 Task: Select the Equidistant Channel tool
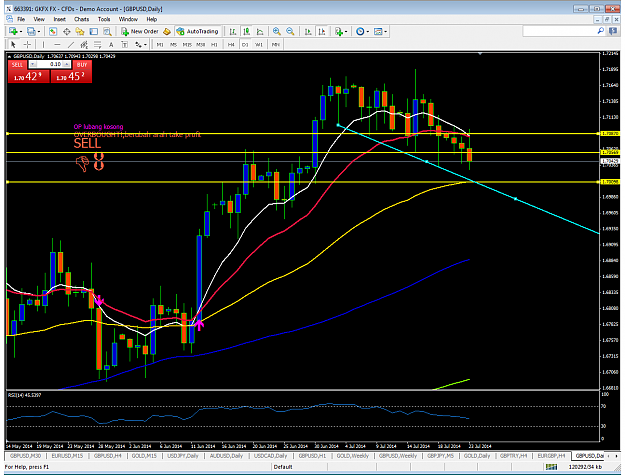(84, 45)
